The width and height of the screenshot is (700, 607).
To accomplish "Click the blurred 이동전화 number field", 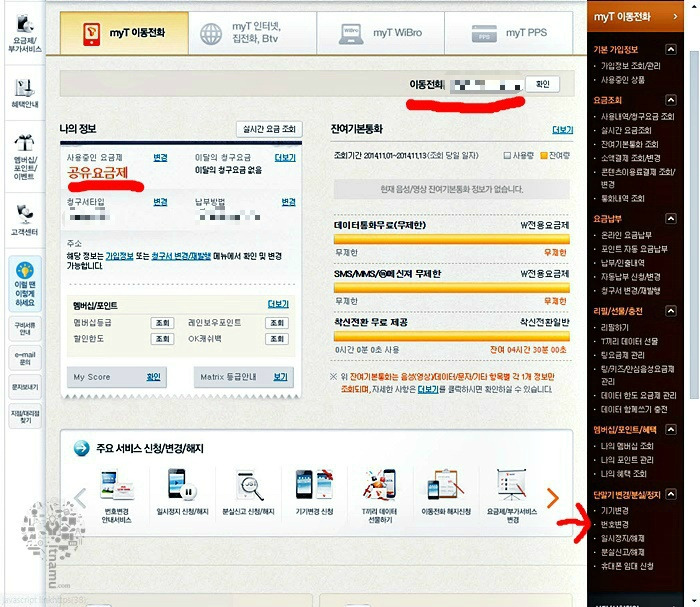I will point(486,85).
